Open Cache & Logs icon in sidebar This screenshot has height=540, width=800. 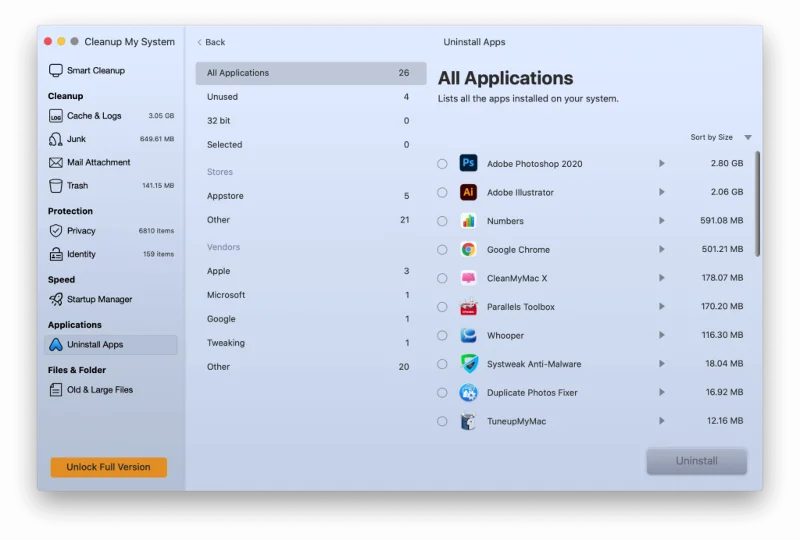coord(56,116)
